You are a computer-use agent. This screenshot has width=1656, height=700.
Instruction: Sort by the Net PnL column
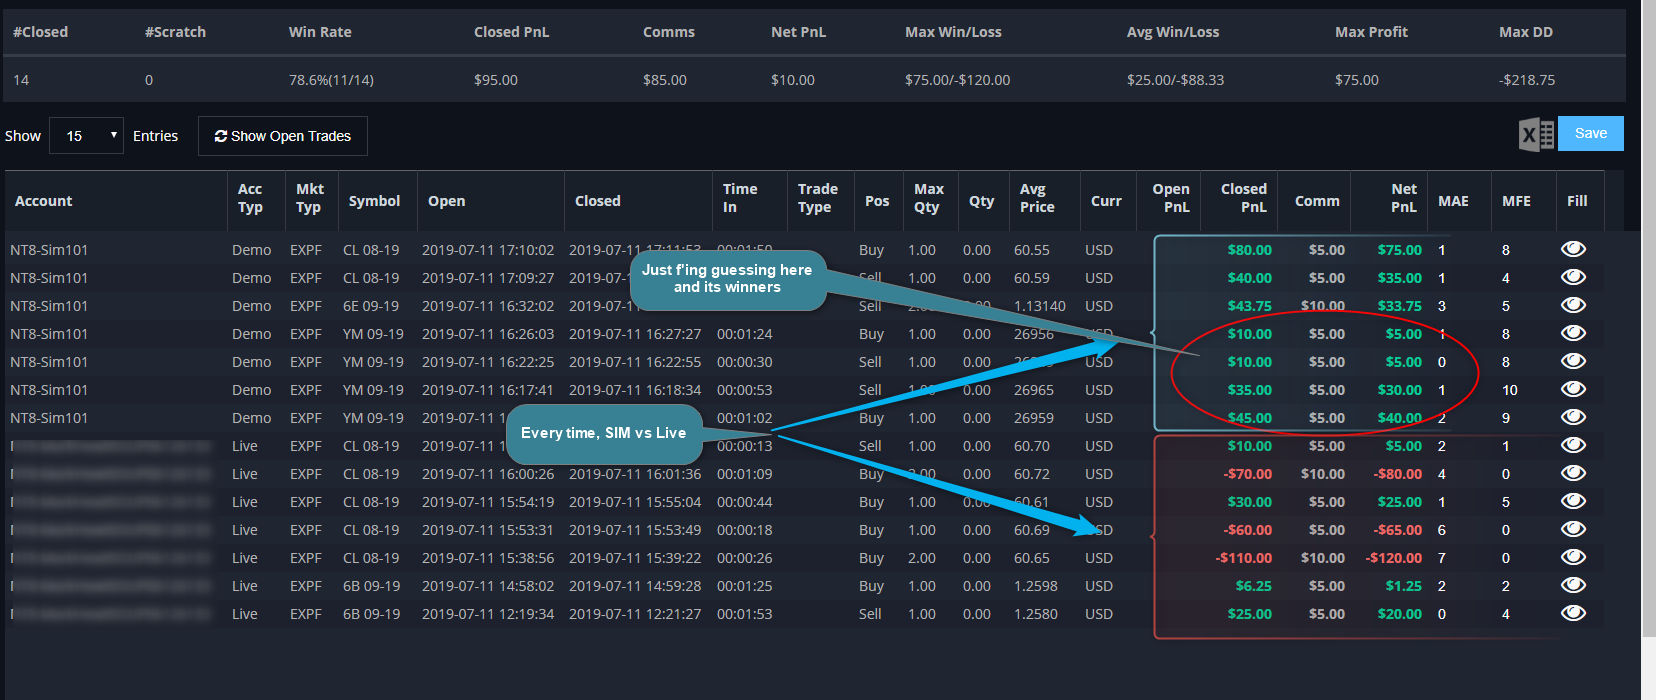[x=1389, y=201]
